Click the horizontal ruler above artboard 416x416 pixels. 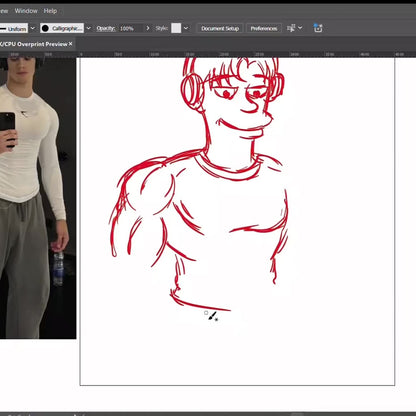208,54
